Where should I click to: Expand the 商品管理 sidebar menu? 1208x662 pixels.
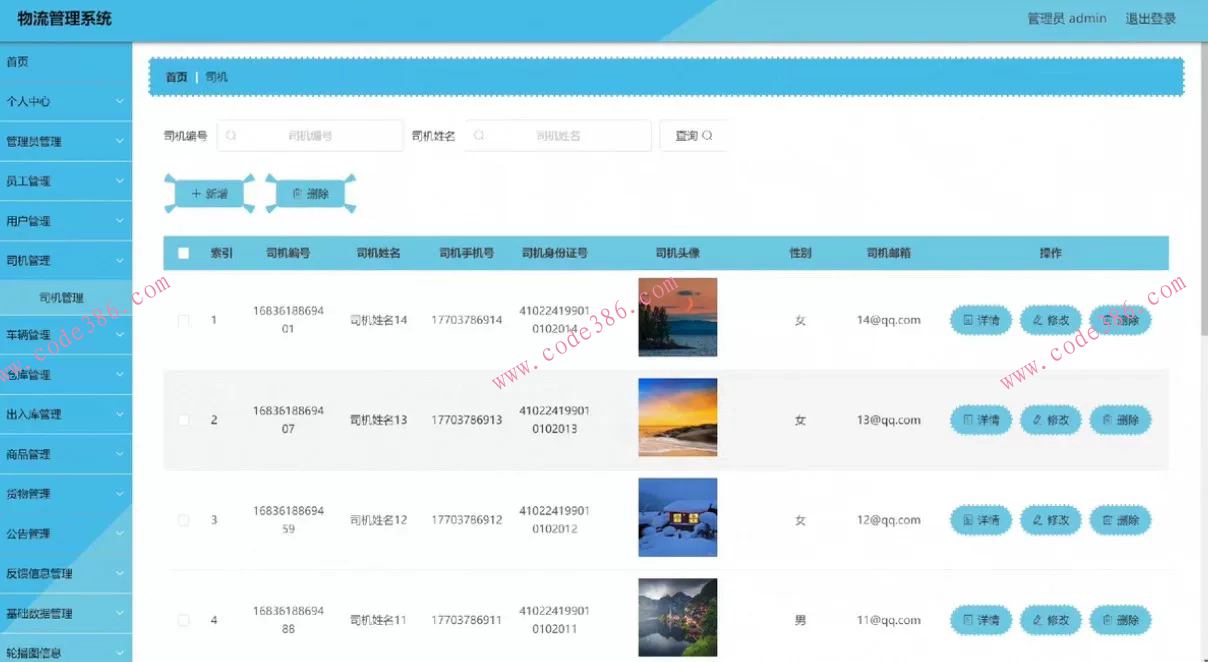point(60,454)
